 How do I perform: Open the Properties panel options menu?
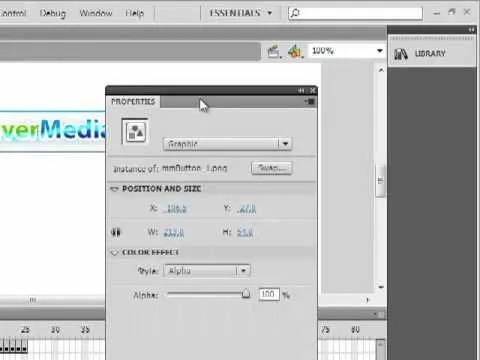click(x=310, y=101)
